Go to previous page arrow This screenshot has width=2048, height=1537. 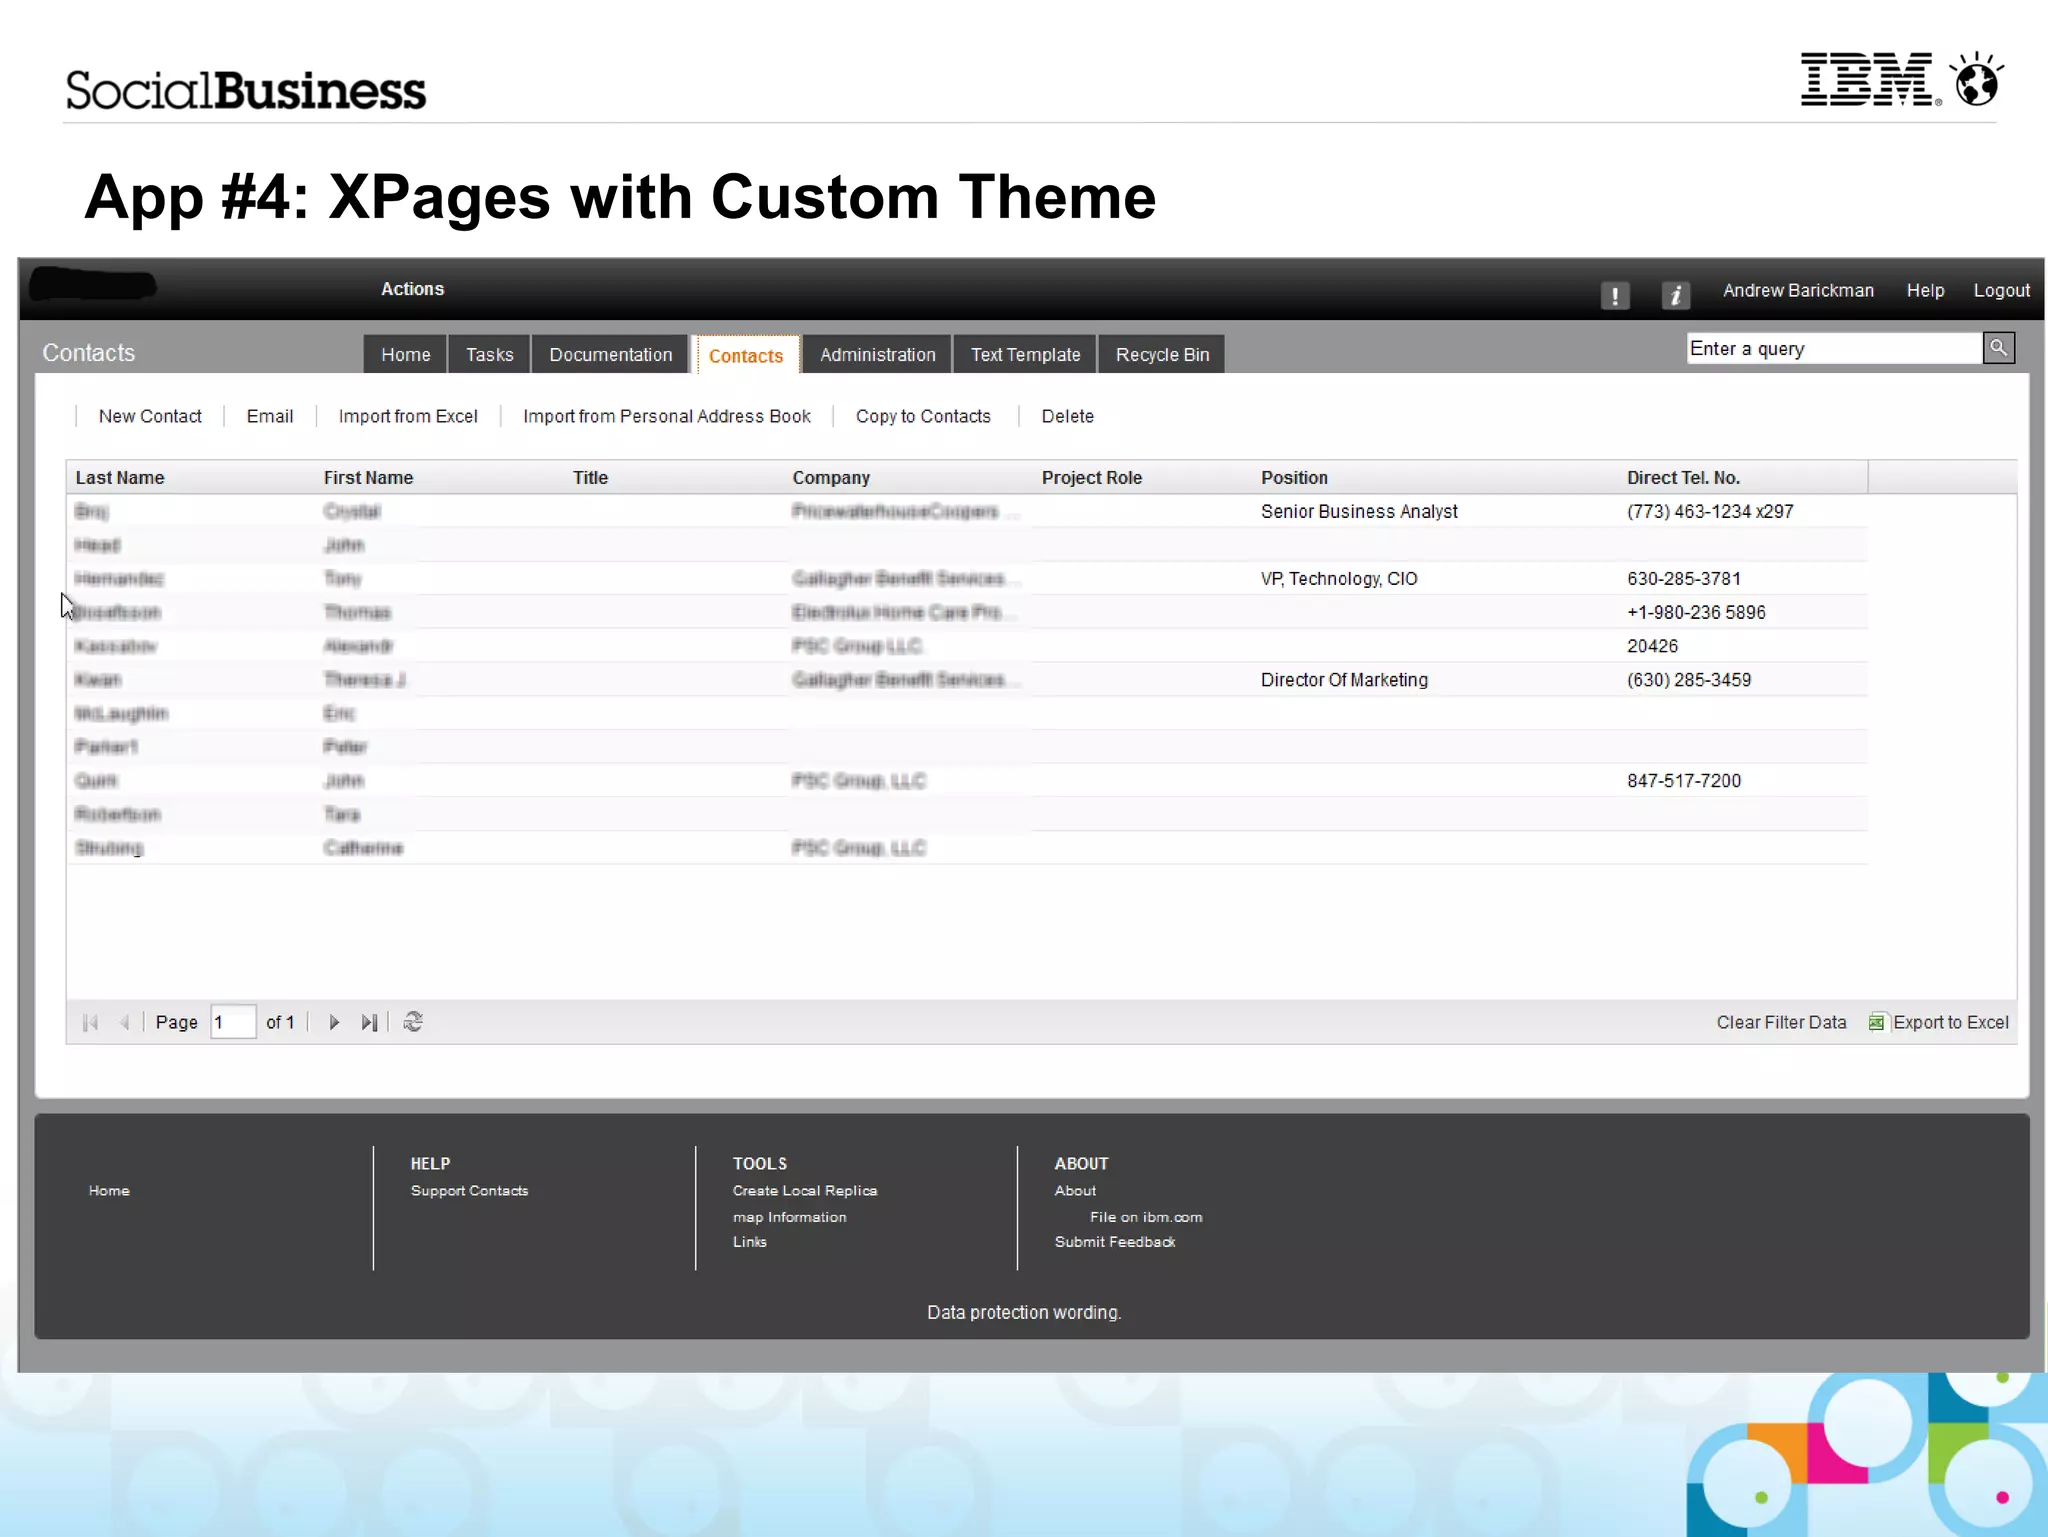point(125,1022)
